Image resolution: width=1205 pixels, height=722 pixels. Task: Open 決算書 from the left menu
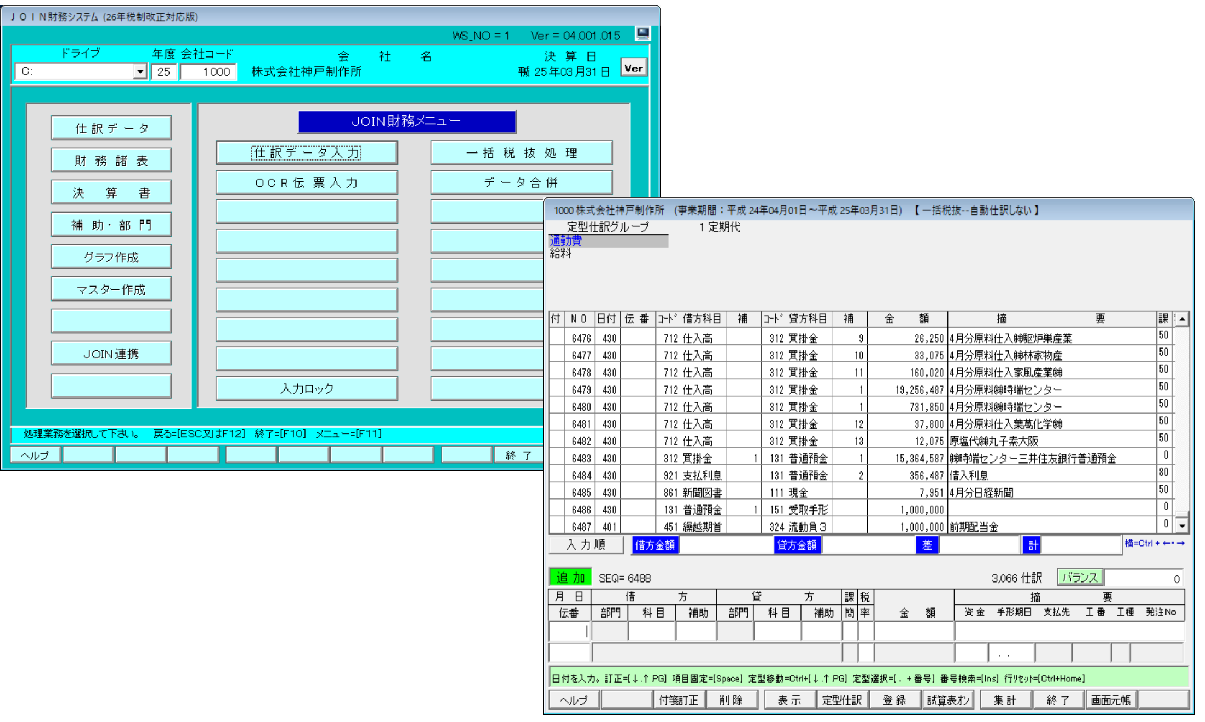(x=112, y=192)
